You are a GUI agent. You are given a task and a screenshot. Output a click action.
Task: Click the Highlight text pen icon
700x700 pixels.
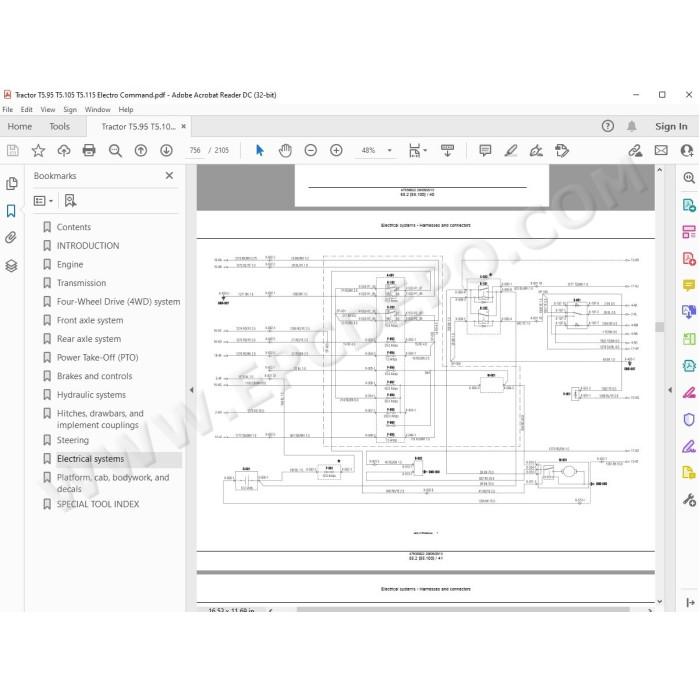point(511,150)
